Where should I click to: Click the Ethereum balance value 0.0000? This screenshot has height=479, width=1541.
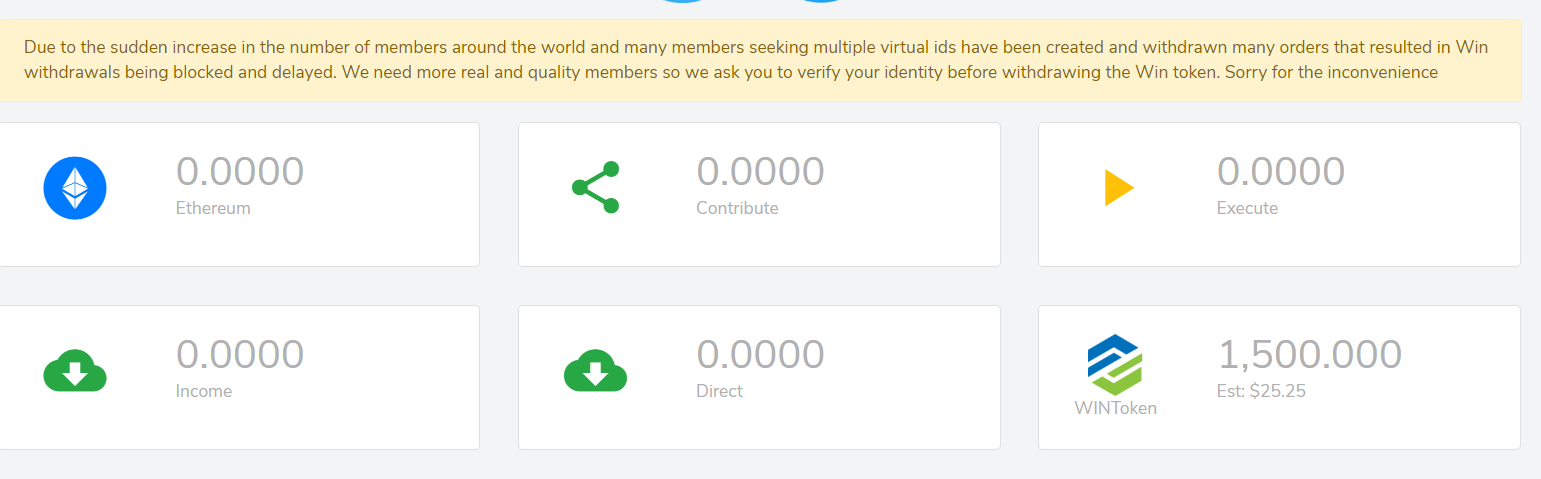pyautogui.click(x=240, y=172)
